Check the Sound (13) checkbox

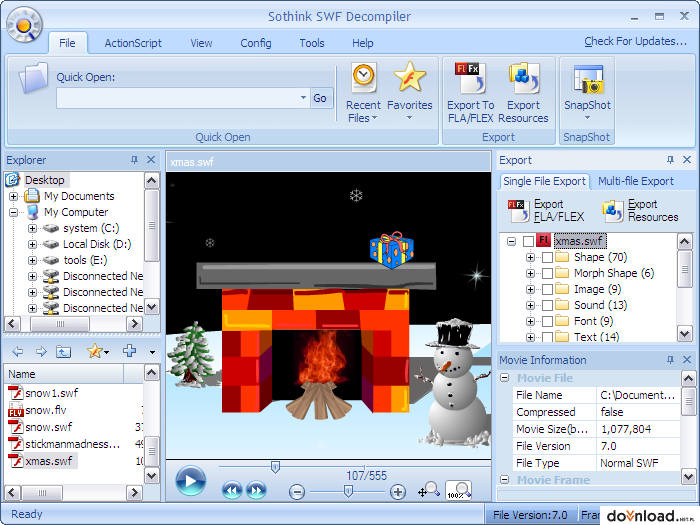click(547, 305)
